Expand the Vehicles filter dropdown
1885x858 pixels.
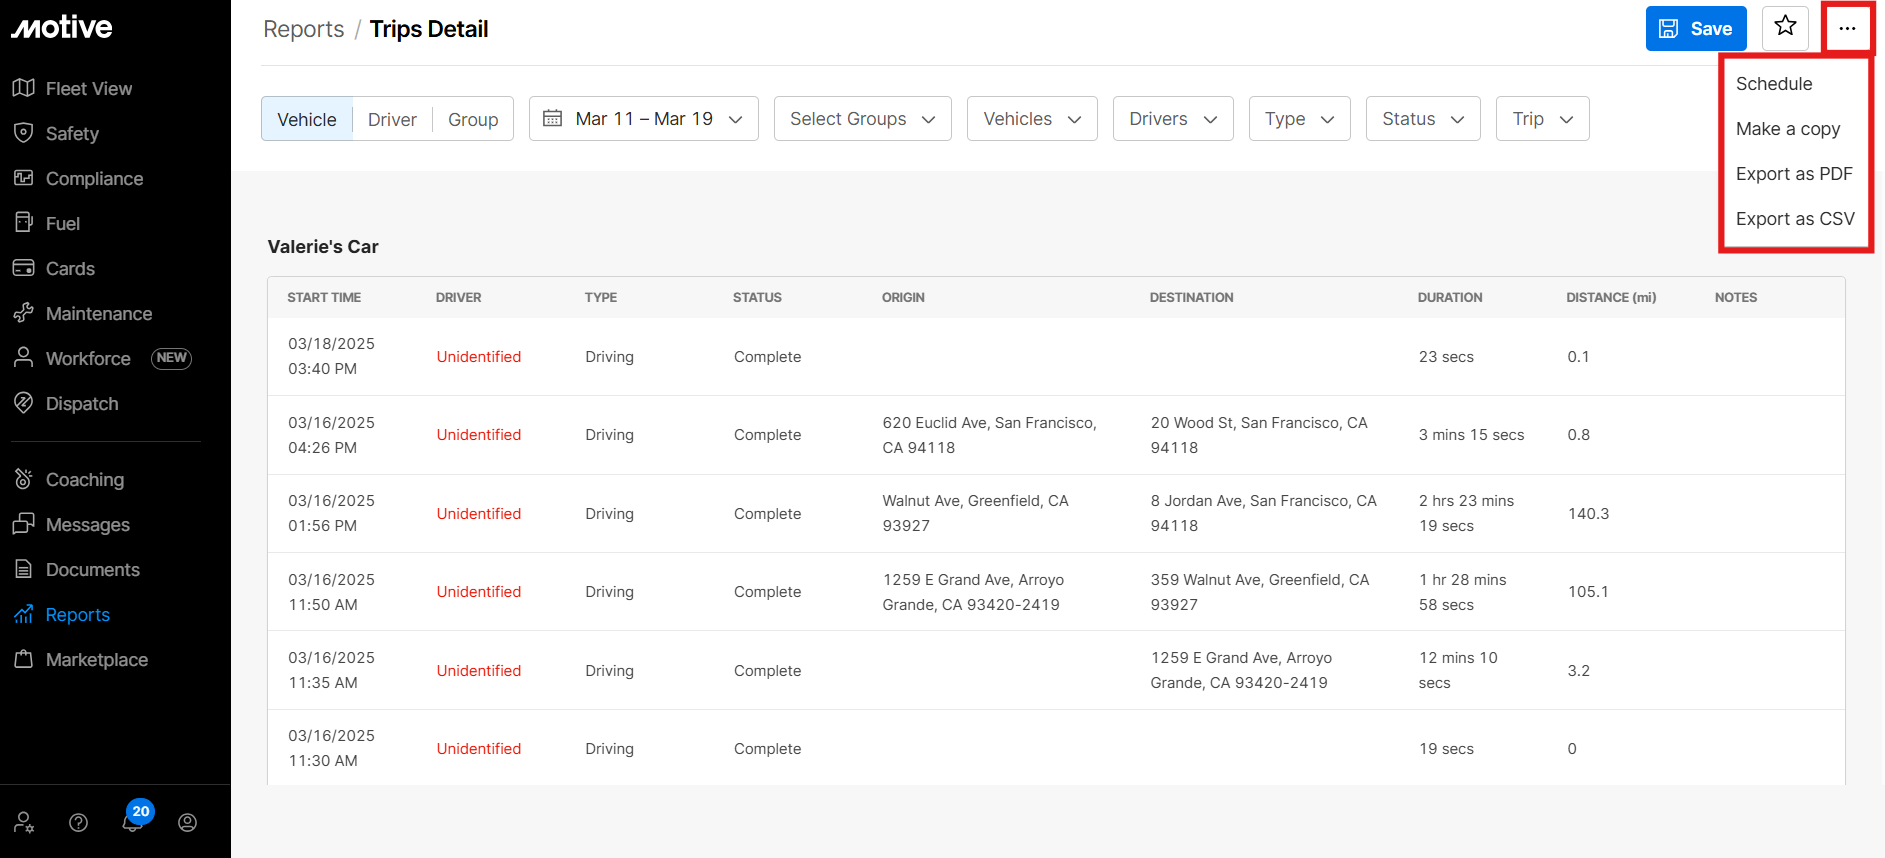[1032, 118]
